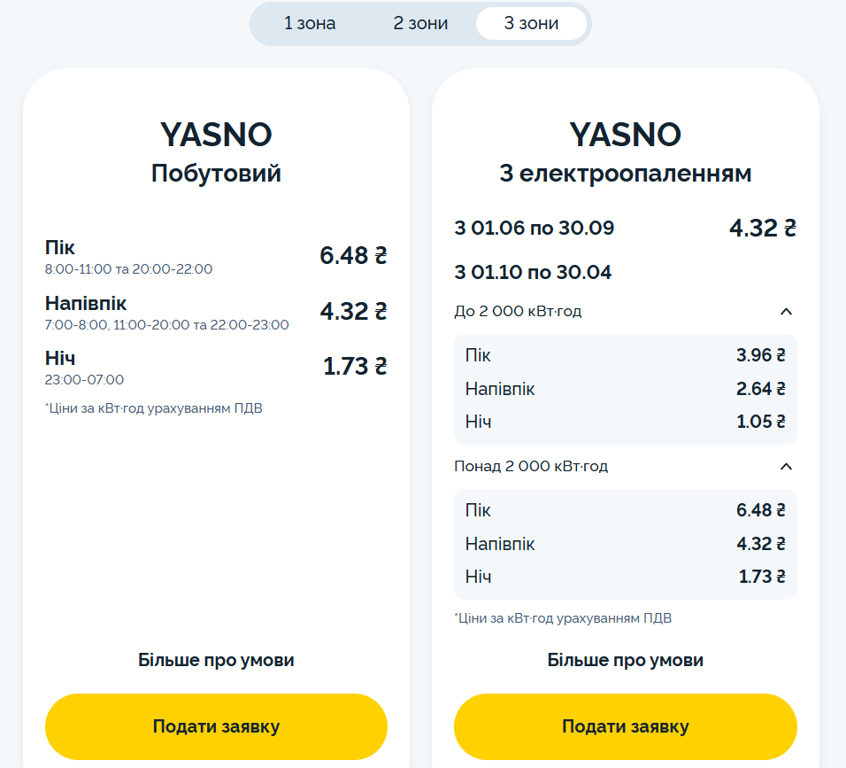This screenshot has width=846, height=768.
Task: Switch to the "1 зона" tab
Action: click(x=310, y=23)
